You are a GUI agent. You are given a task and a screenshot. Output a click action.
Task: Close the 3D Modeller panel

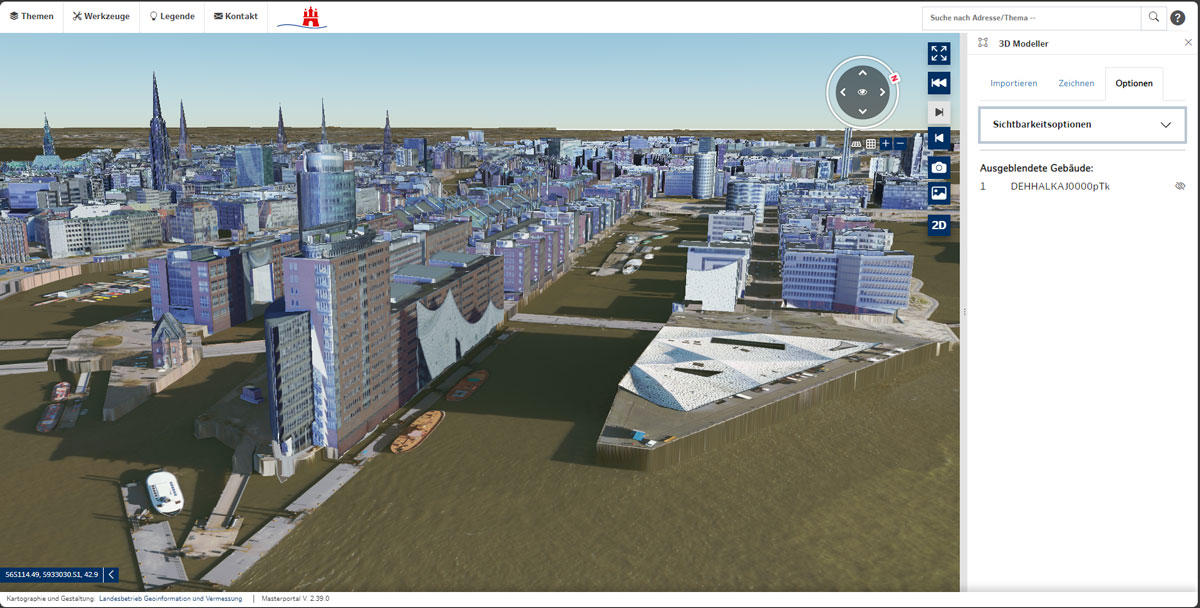pos(1188,43)
